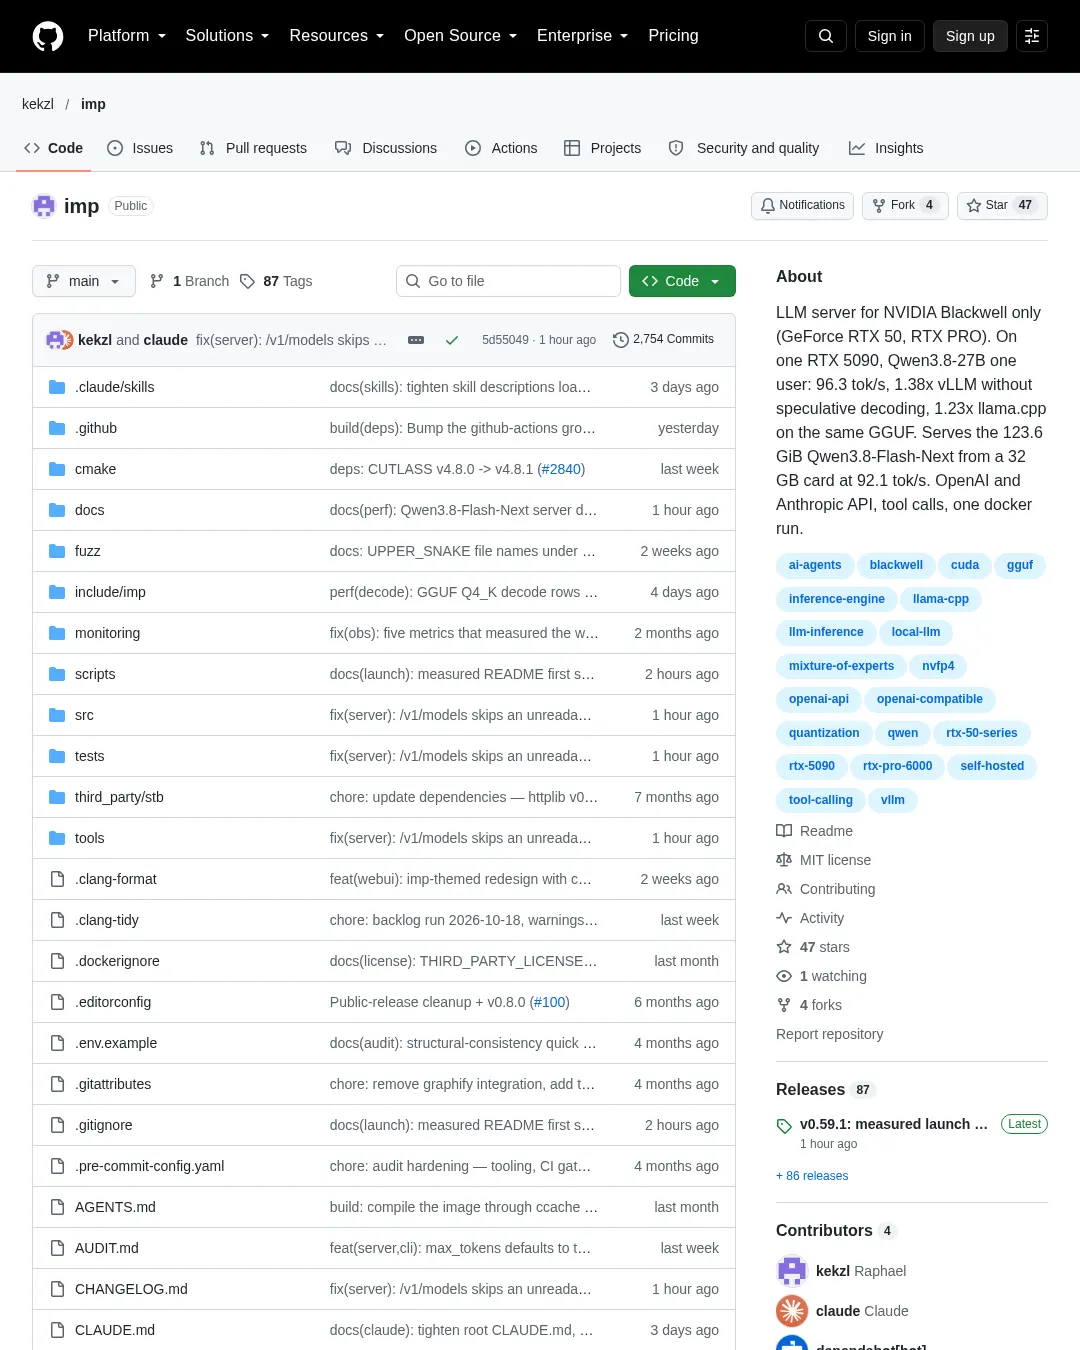
Task: Click the green check status icon
Action: (x=452, y=340)
